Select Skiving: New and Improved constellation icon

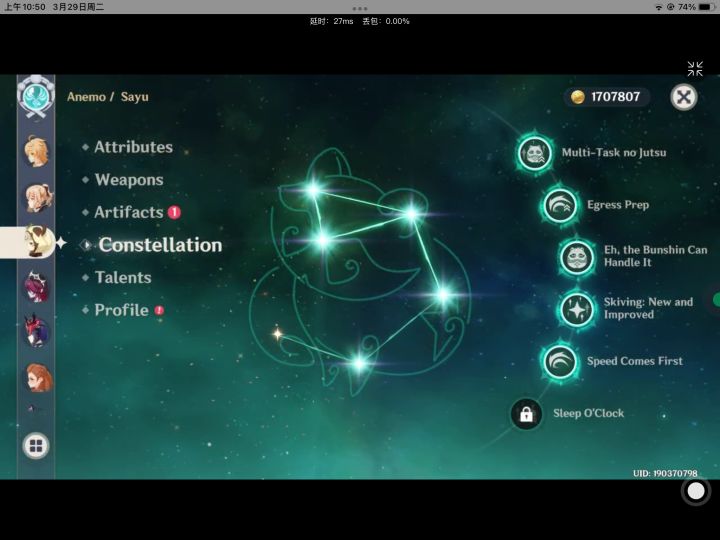click(577, 309)
